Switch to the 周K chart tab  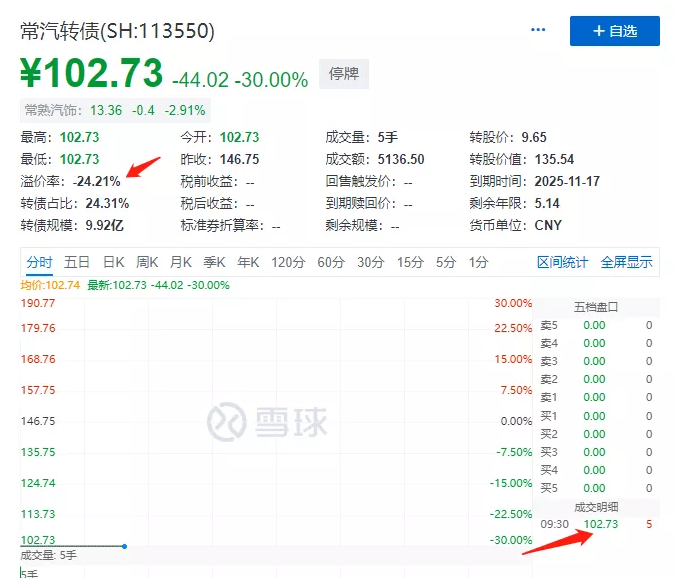pos(147,262)
